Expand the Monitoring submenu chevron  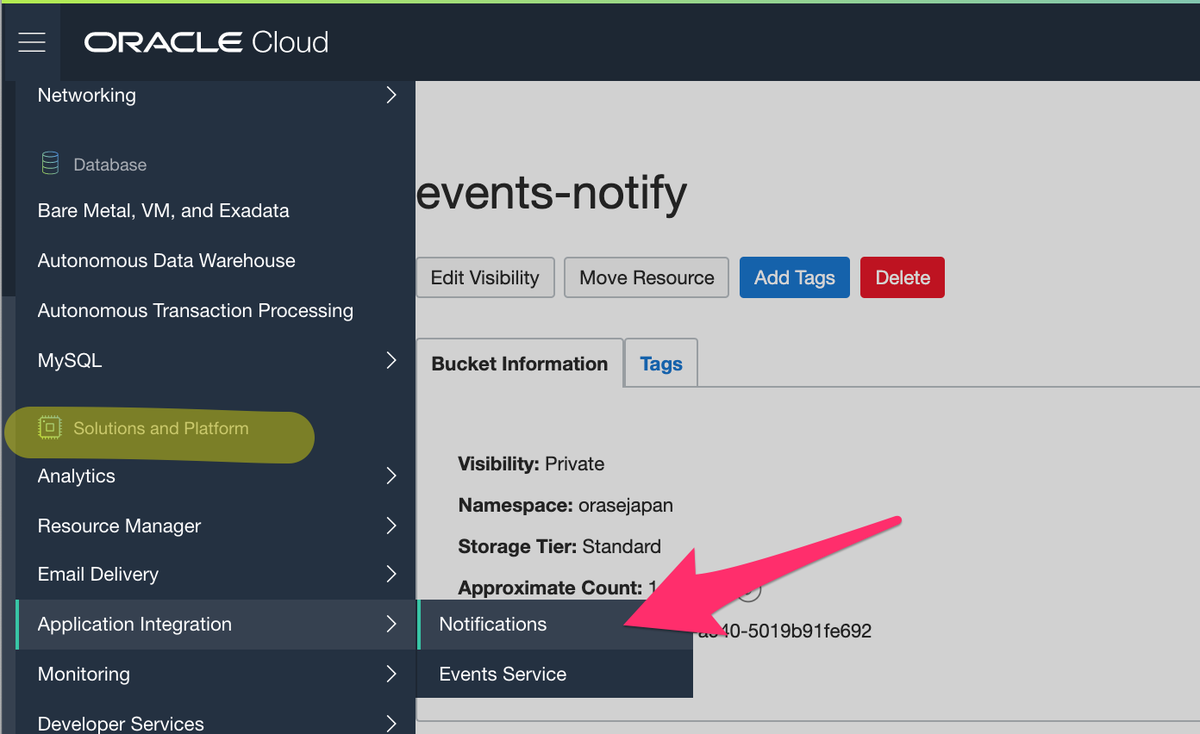point(391,674)
